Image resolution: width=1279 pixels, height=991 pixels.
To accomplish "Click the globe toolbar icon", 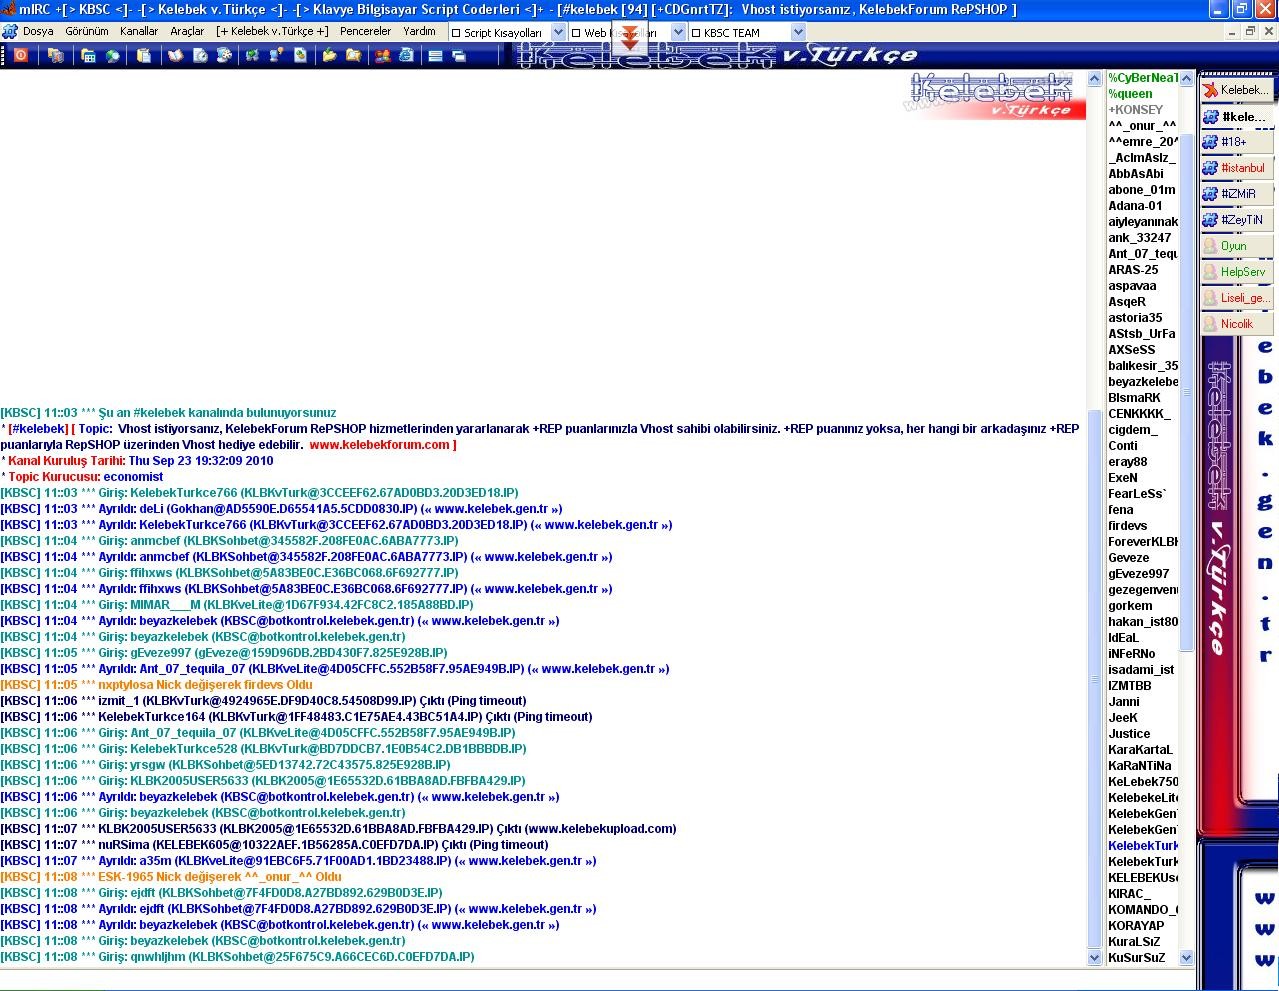I will click(112, 56).
